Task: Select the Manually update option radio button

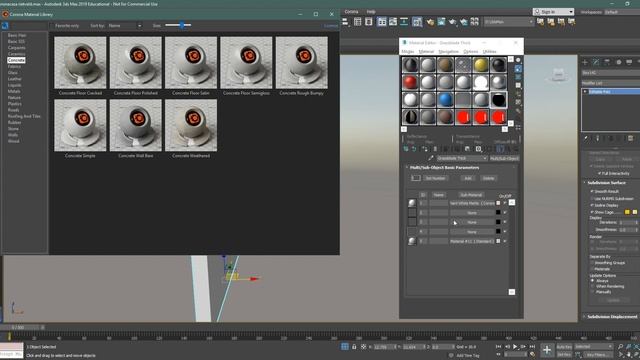Action: pyautogui.click(x=593, y=292)
